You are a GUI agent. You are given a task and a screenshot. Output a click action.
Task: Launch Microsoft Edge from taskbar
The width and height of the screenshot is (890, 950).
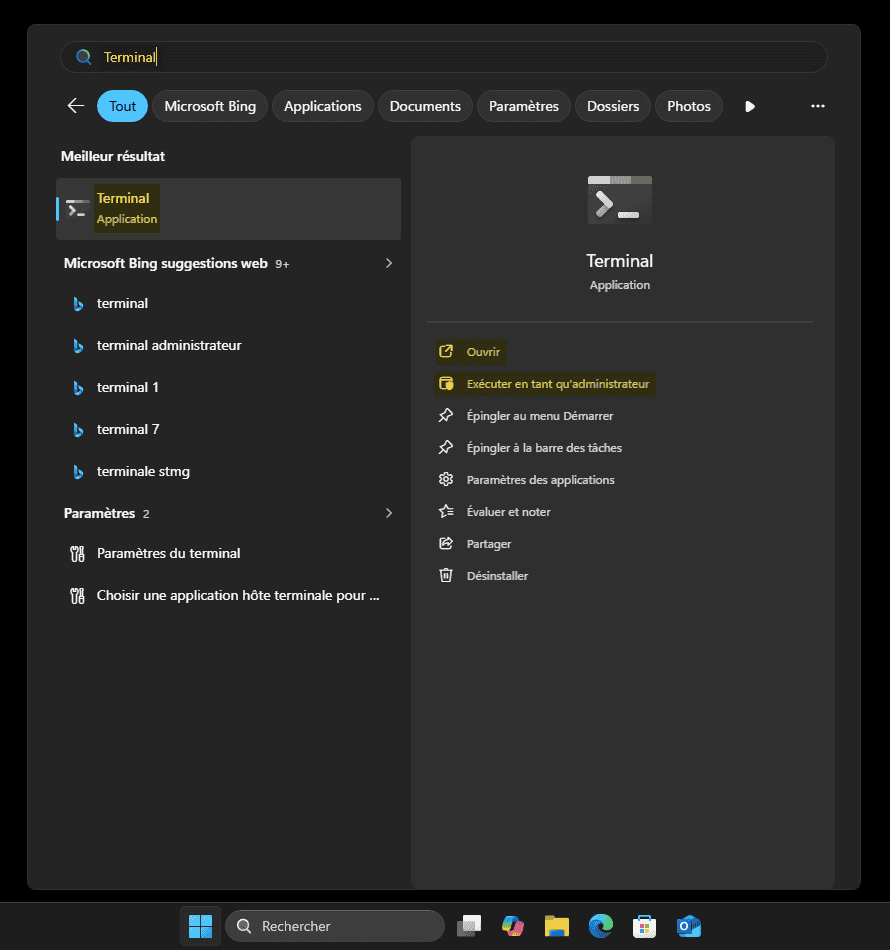tap(600, 926)
